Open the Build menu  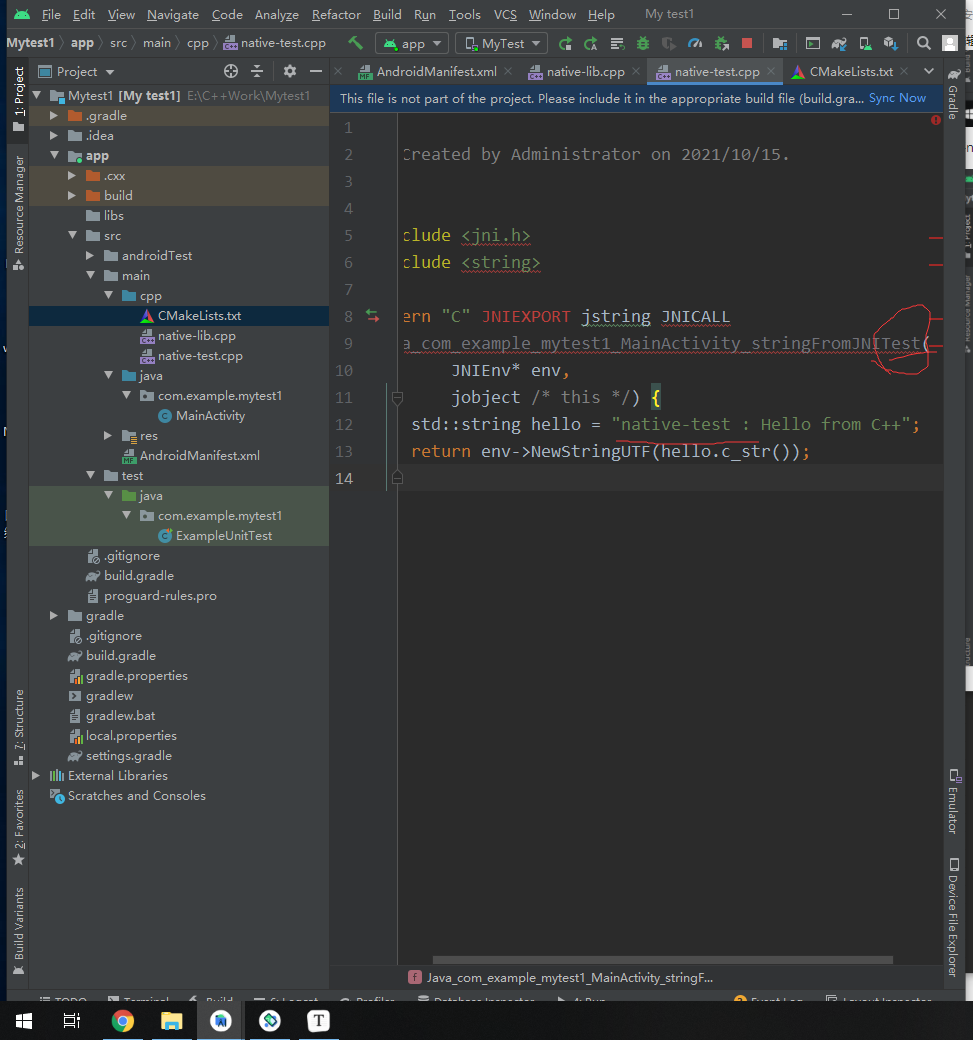tap(387, 15)
